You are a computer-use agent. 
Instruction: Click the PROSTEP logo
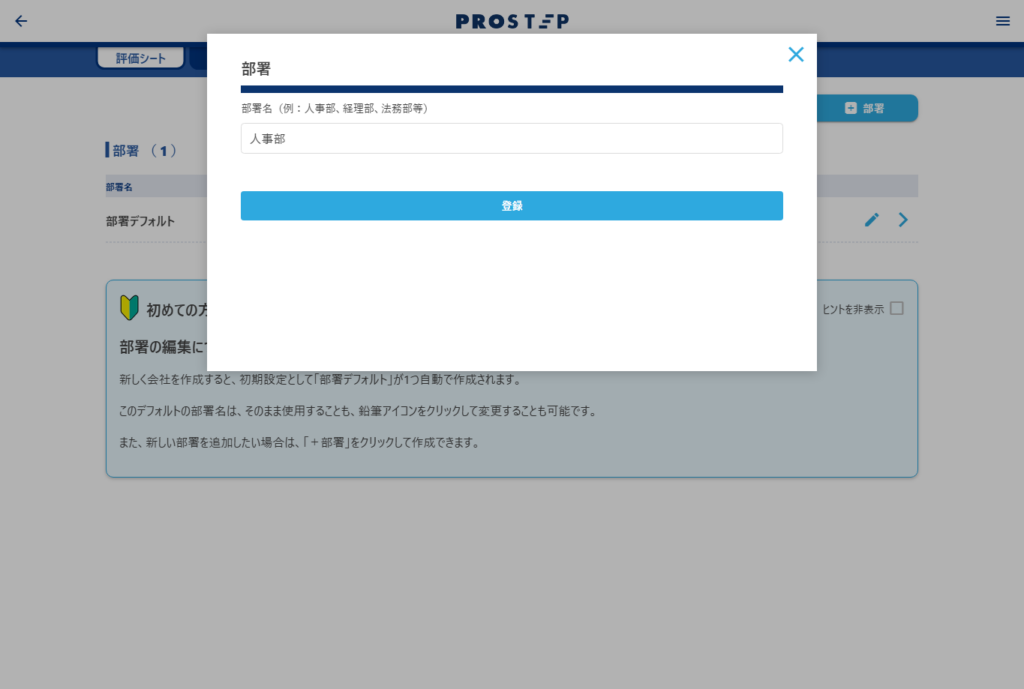tap(512, 21)
